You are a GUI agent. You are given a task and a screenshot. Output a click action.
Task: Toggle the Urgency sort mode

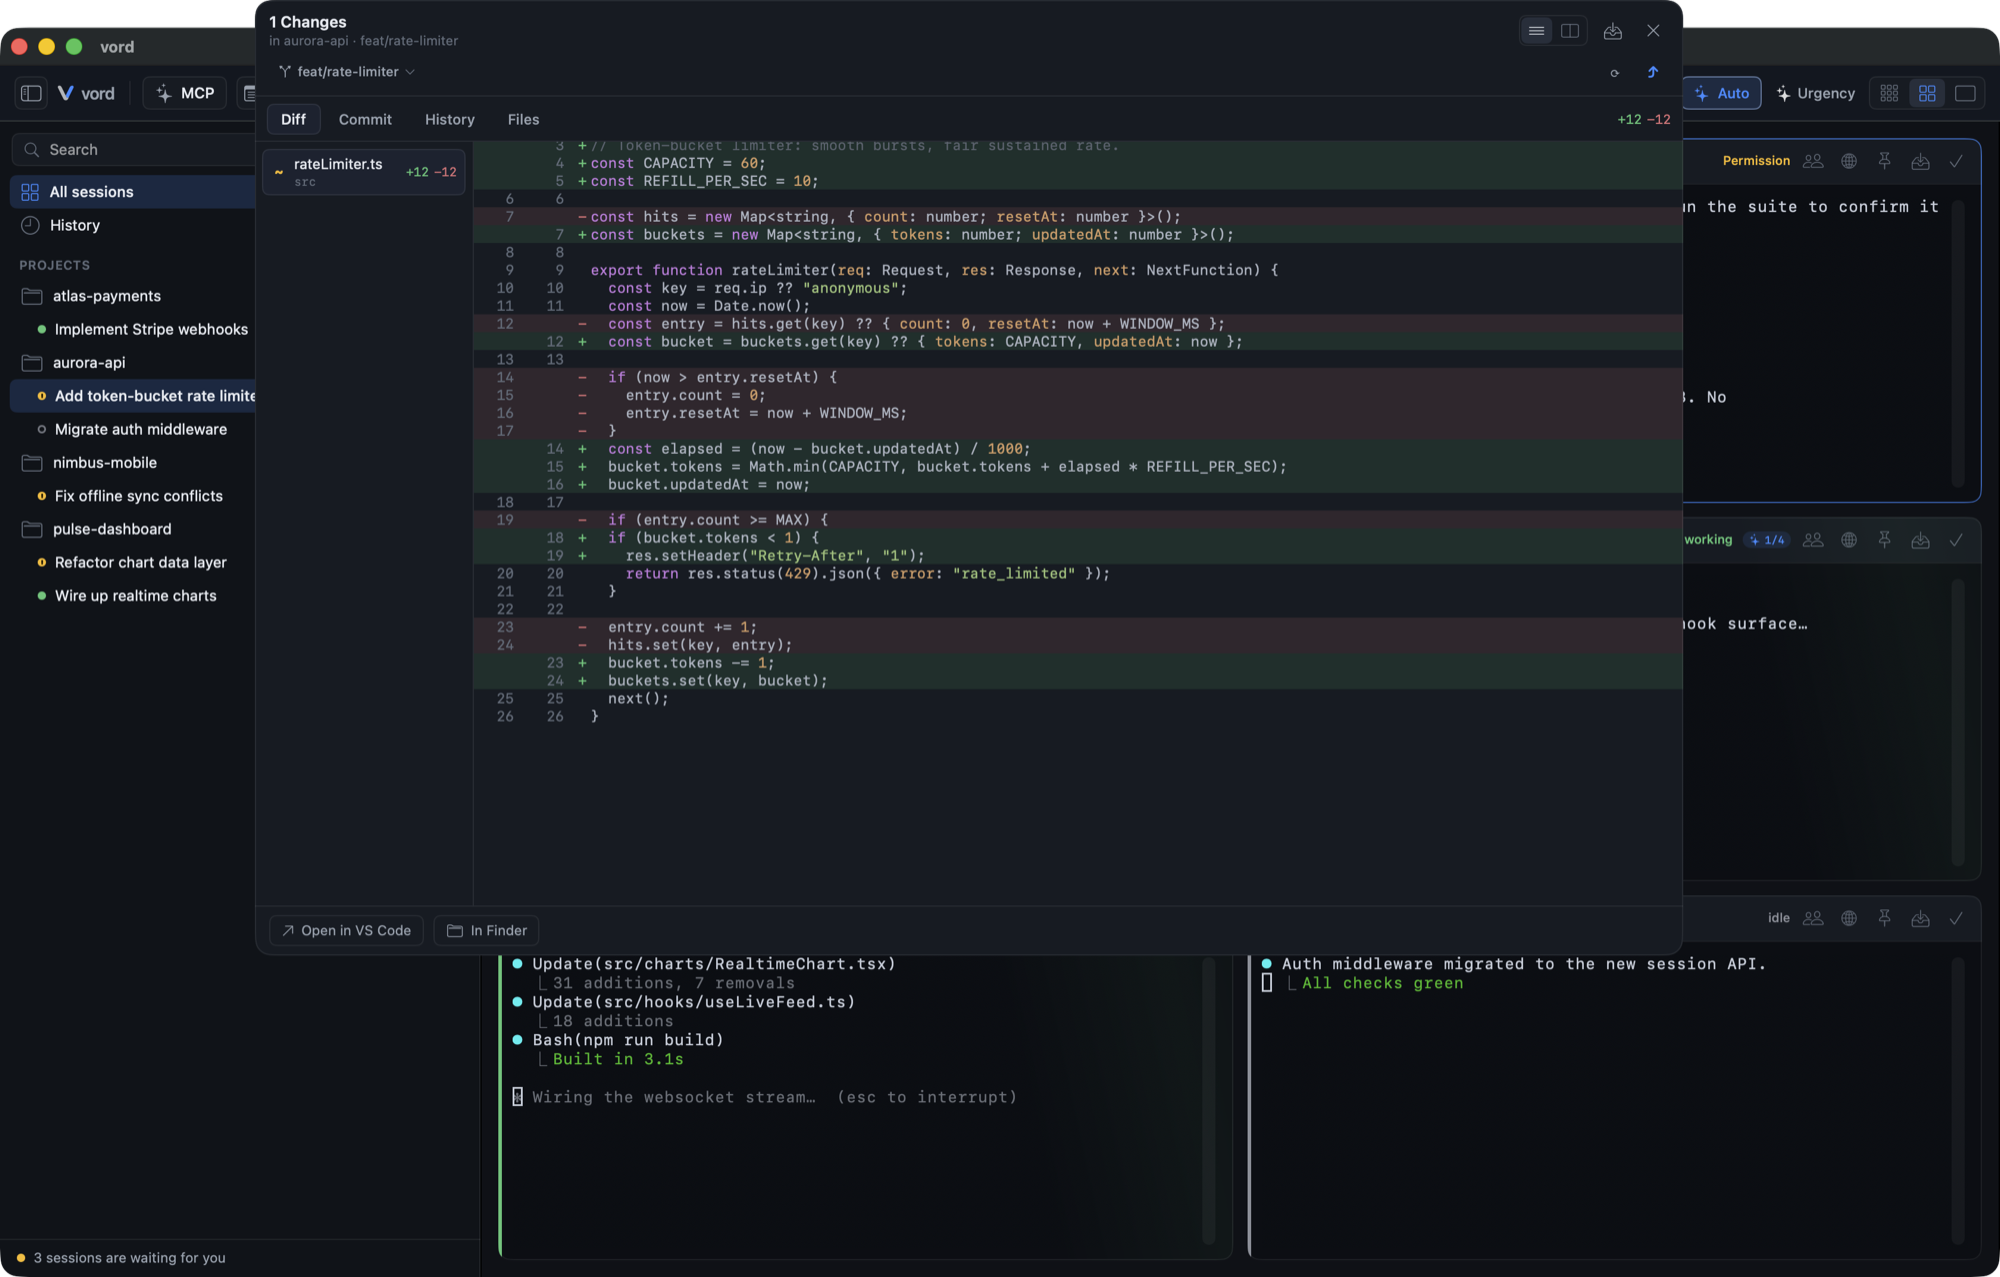tap(1816, 93)
